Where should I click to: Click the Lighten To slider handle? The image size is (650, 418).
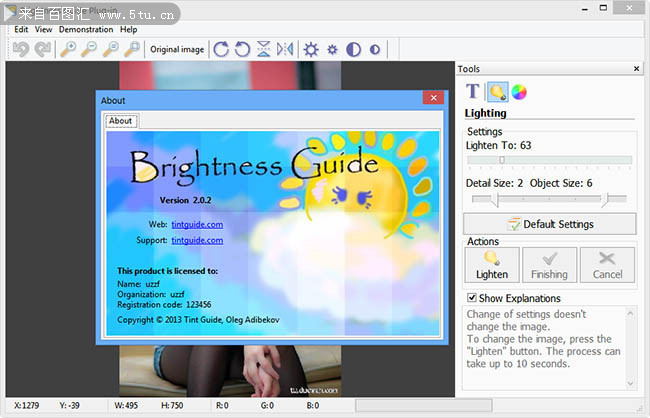pyautogui.click(x=502, y=160)
